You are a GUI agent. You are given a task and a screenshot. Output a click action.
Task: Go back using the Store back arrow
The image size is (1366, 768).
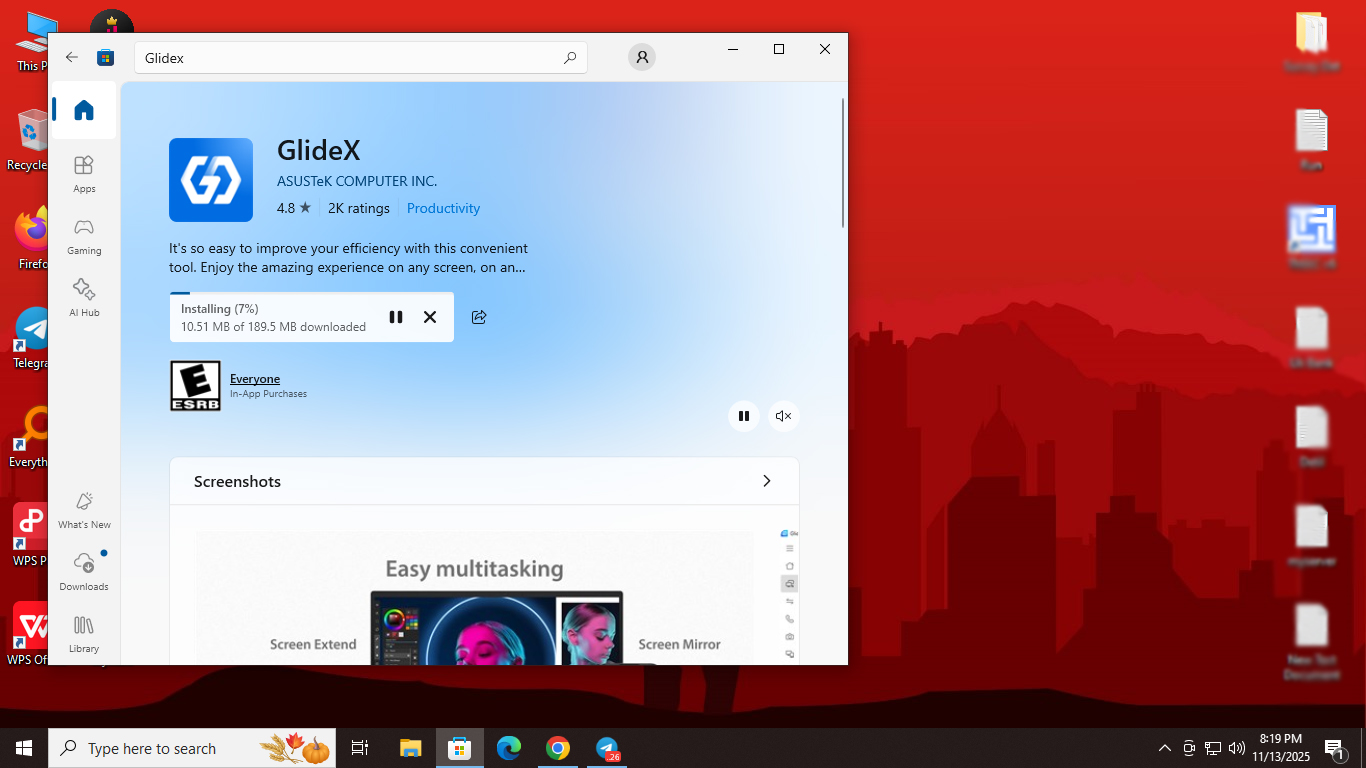(72, 58)
